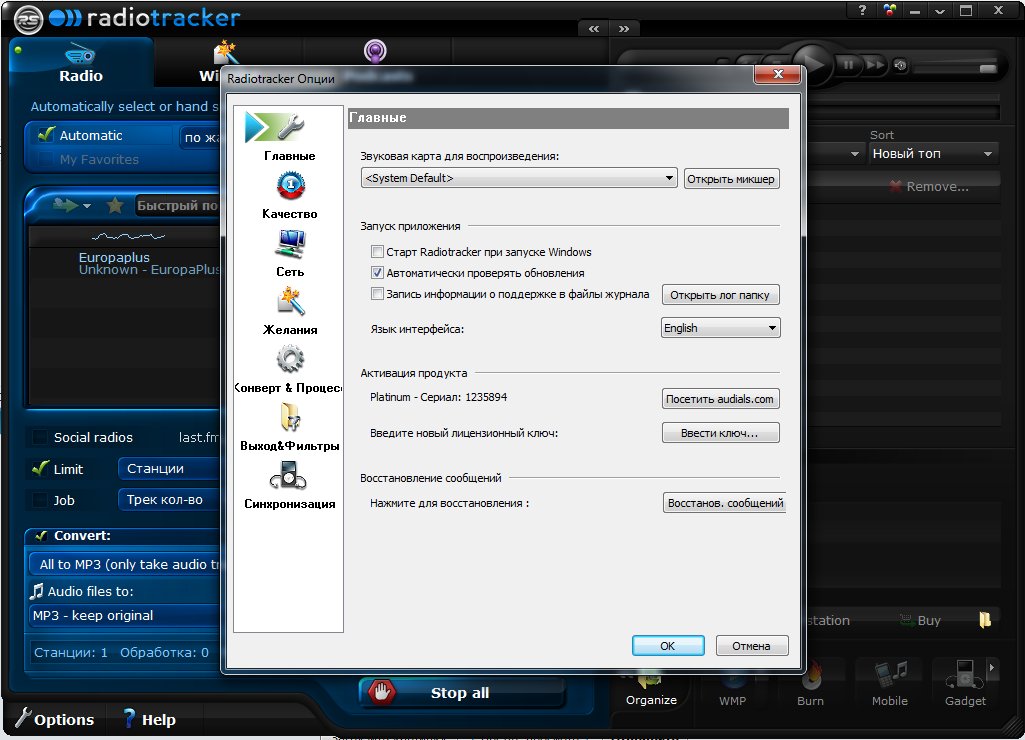Click the small arrow right of Gadget
Image resolution: width=1025 pixels, height=740 pixels.
click(x=991, y=667)
